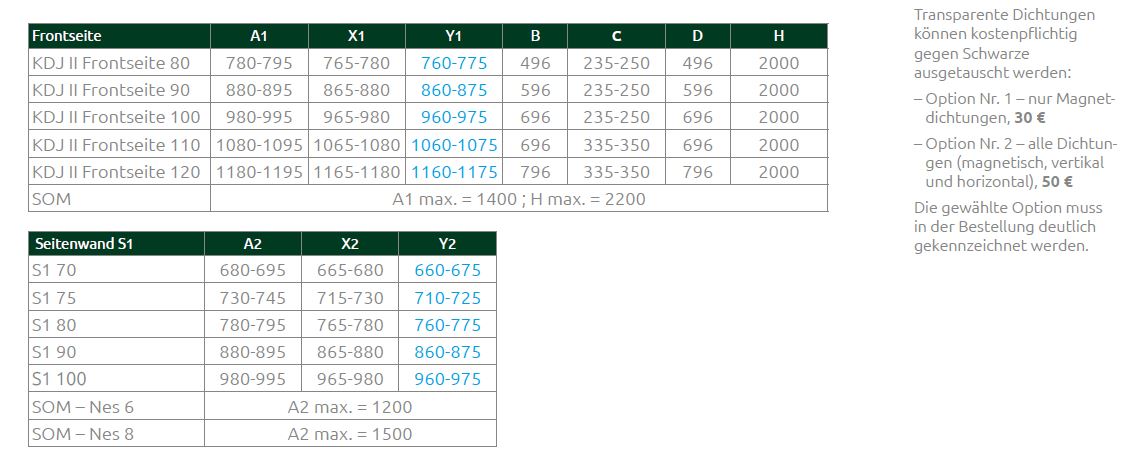Select the X2 column header

(350, 243)
